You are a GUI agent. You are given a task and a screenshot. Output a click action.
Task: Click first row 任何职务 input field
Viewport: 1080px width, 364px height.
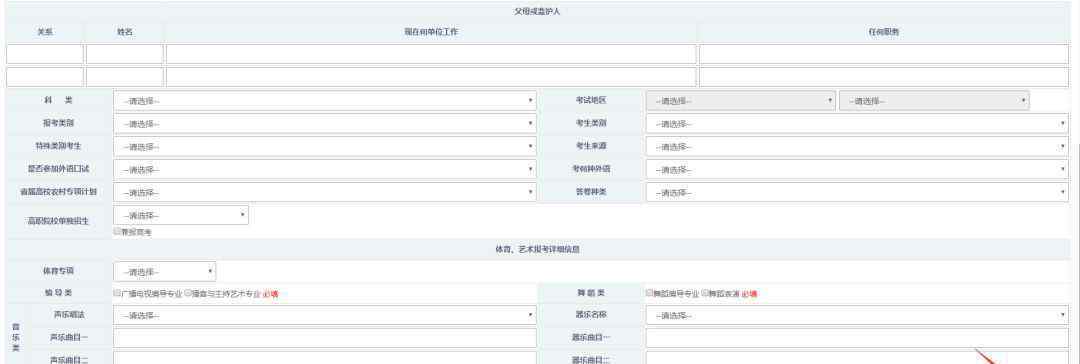[884, 54]
